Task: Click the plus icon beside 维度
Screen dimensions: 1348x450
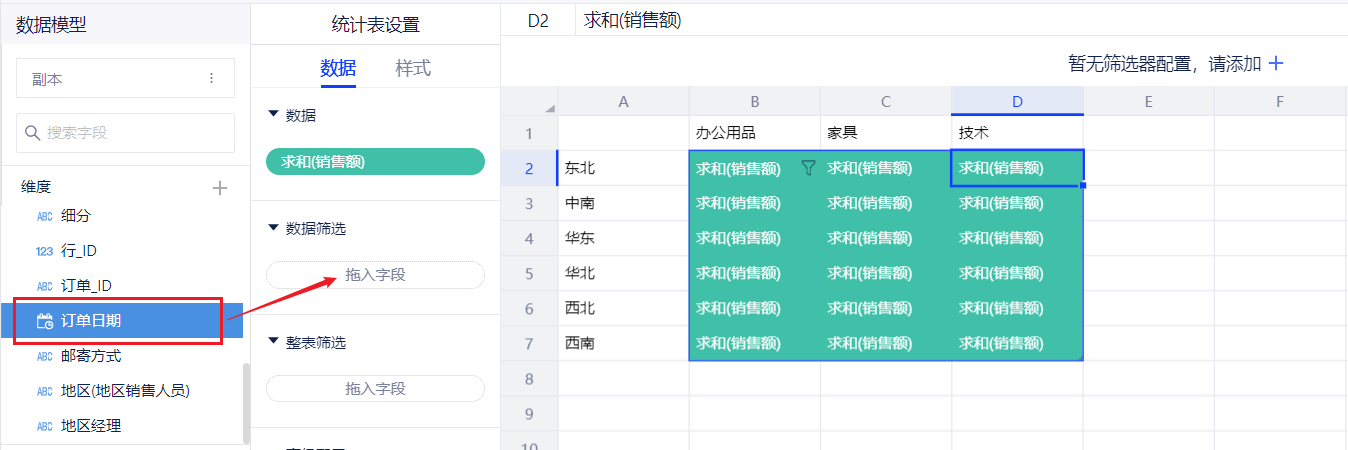Action: 220,187
